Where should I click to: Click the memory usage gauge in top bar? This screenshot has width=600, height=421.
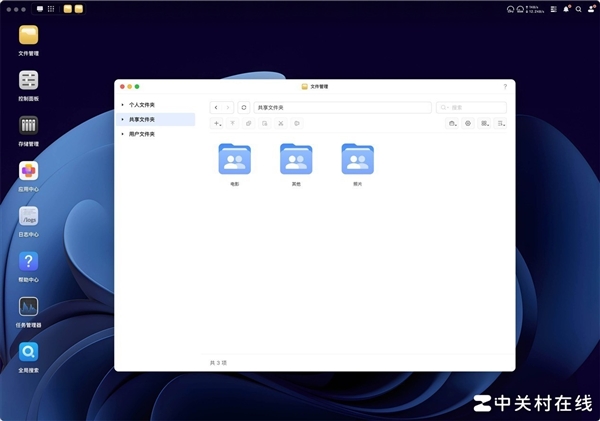click(x=520, y=9)
